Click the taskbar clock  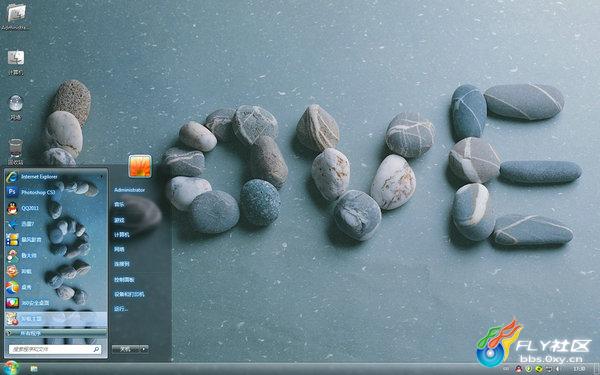pyautogui.click(x=579, y=368)
